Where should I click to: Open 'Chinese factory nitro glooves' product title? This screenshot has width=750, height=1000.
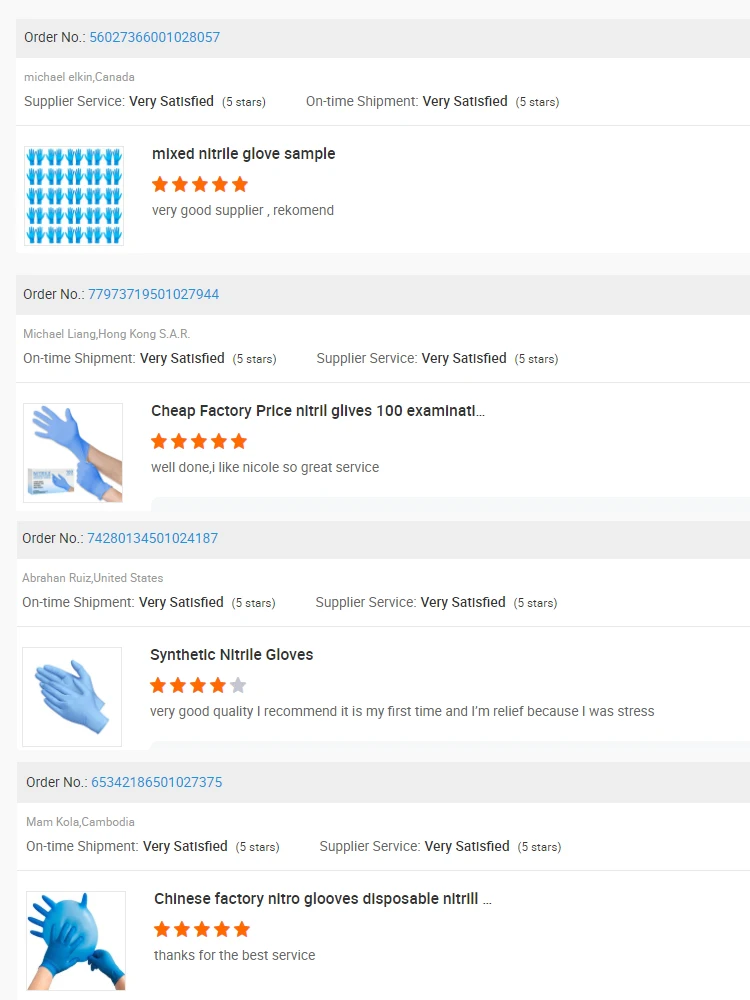322,899
